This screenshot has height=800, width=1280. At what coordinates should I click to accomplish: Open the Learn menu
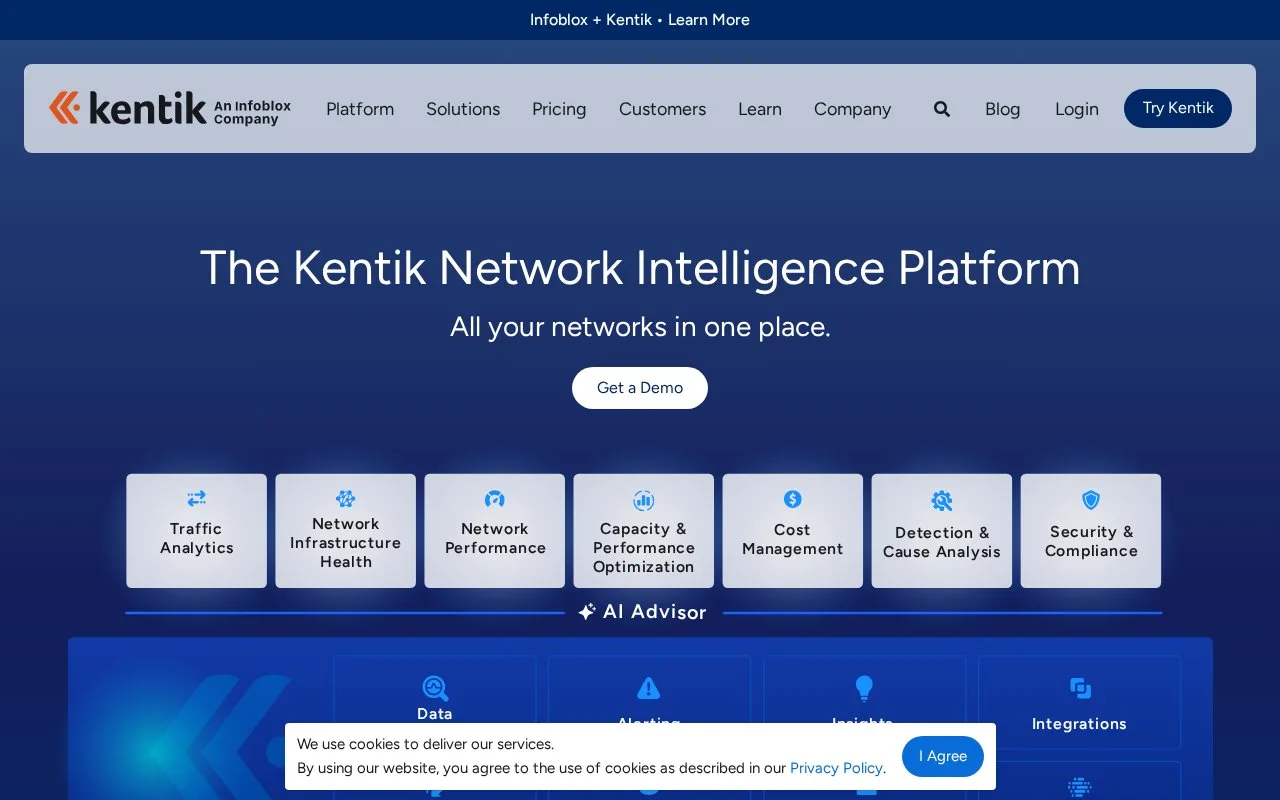pyautogui.click(x=760, y=109)
